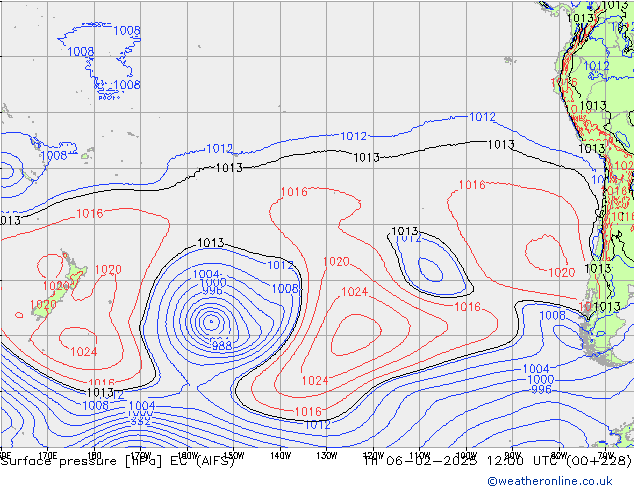Click the 1012 label beneath the southern 1016 label
This screenshot has height=490, width=634.
(317, 425)
